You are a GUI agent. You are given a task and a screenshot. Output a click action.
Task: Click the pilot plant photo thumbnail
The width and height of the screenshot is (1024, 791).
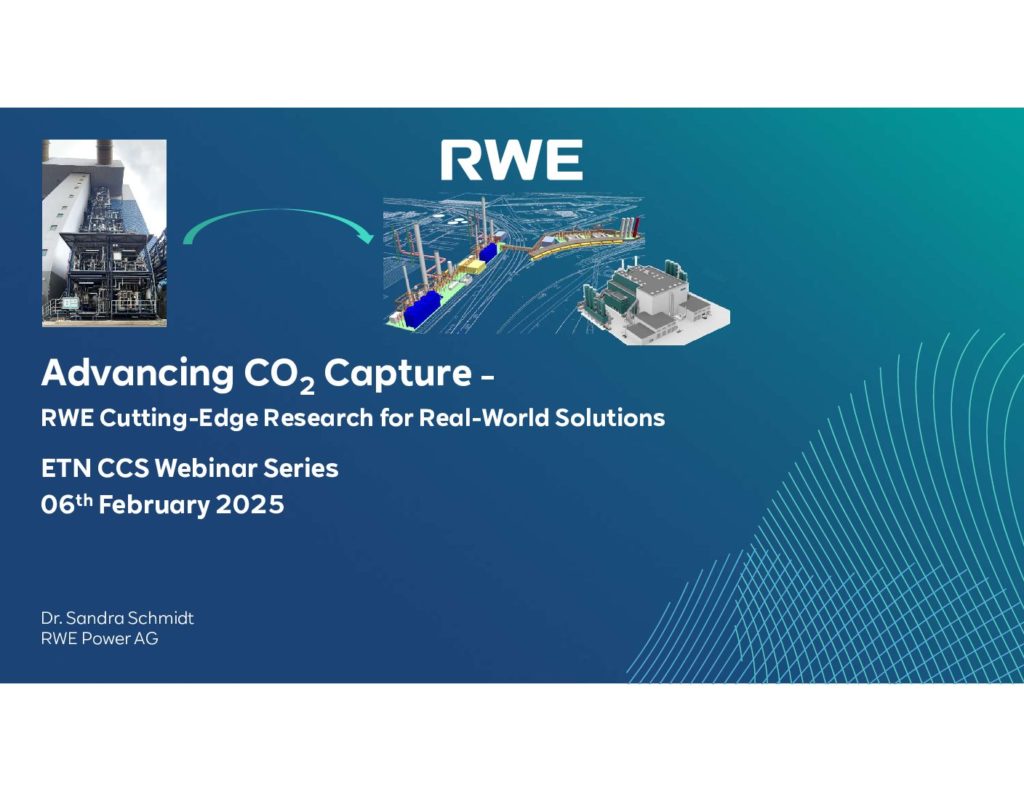(x=104, y=233)
